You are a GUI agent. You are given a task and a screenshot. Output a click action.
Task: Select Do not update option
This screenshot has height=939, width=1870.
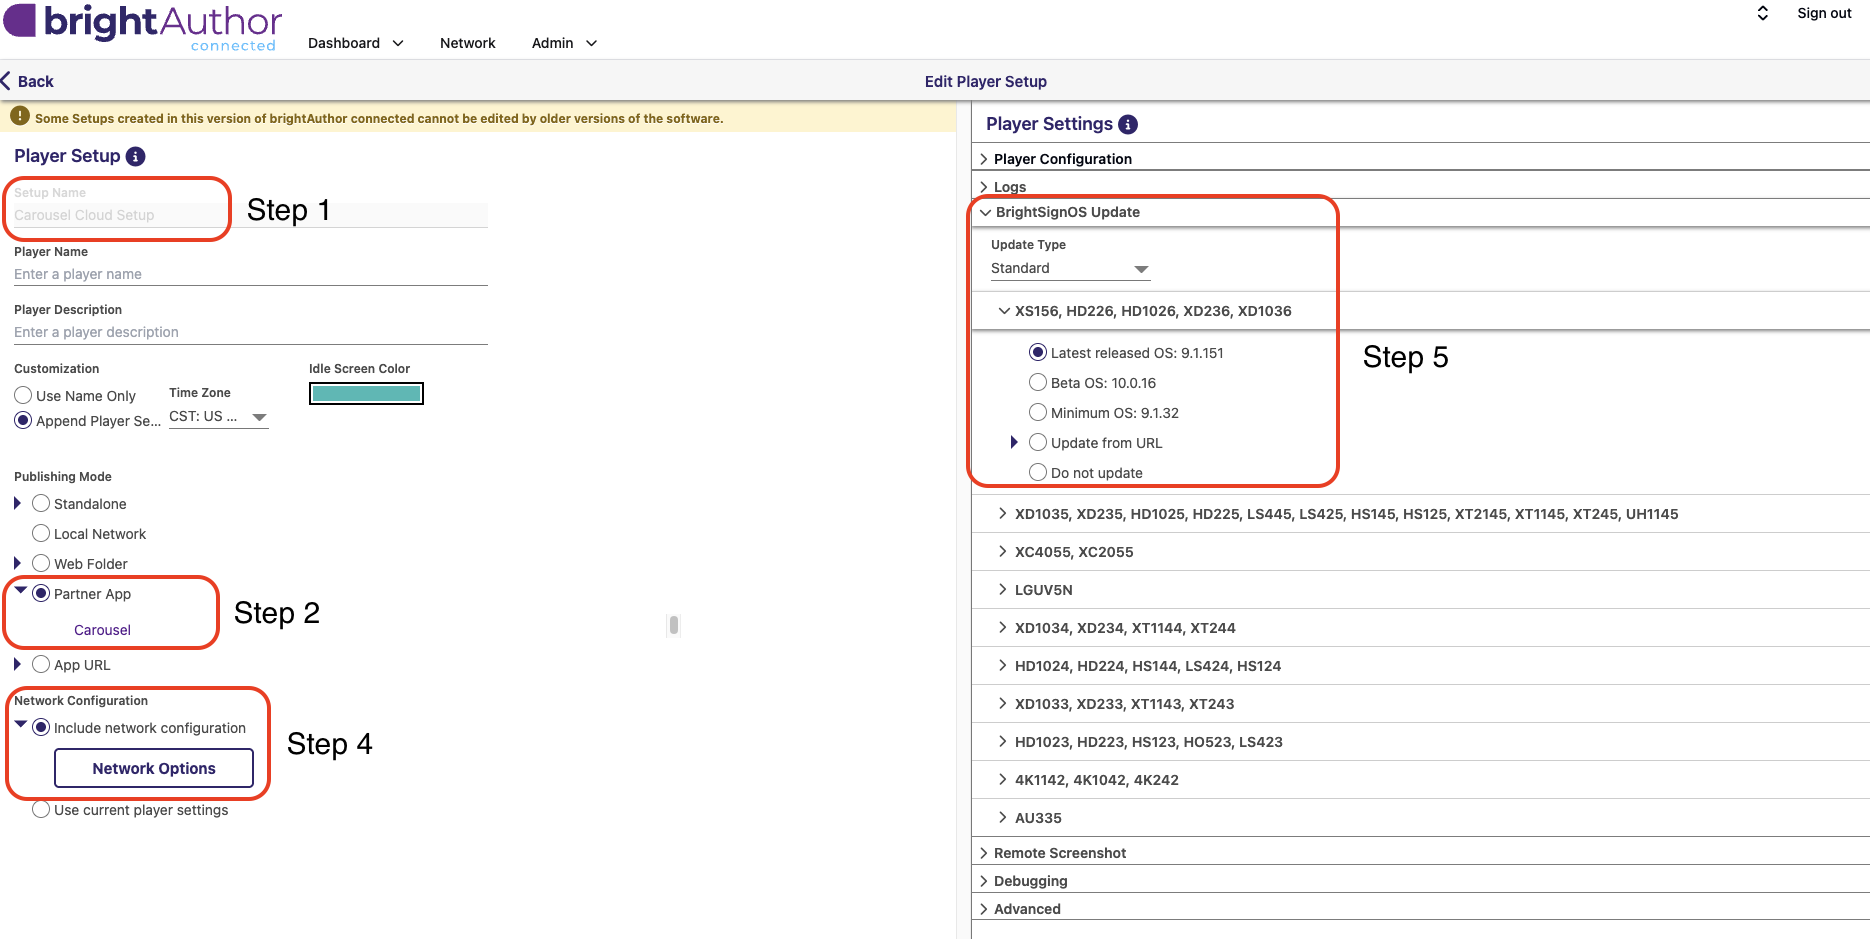tap(1038, 472)
